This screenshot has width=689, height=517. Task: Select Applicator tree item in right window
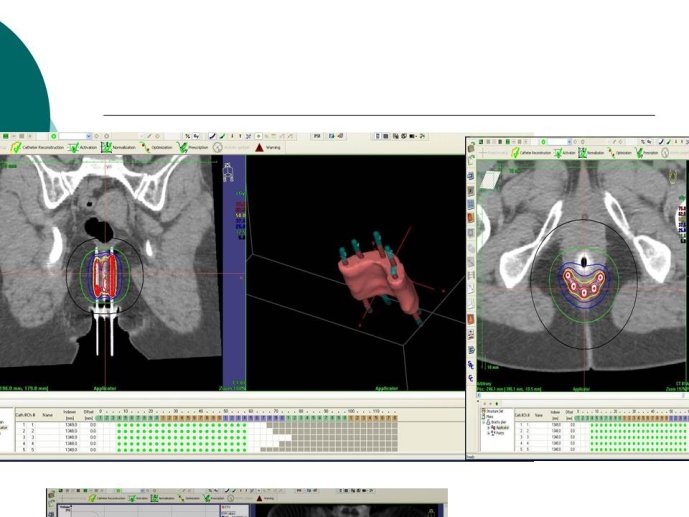tap(499, 427)
